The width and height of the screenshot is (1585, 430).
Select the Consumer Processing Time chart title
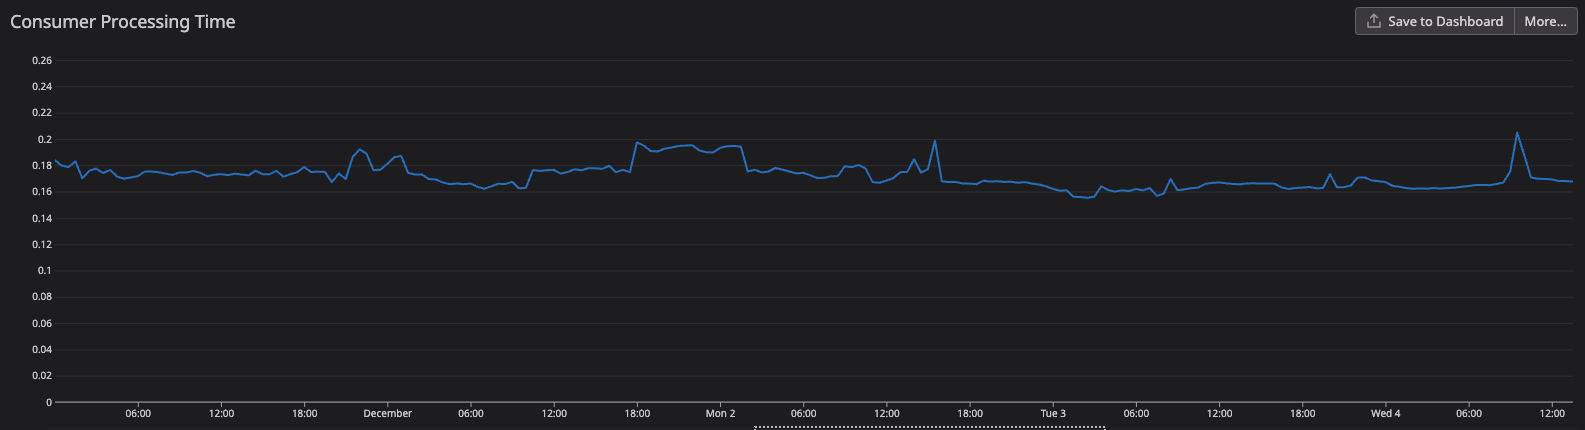pyautogui.click(x=123, y=22)
